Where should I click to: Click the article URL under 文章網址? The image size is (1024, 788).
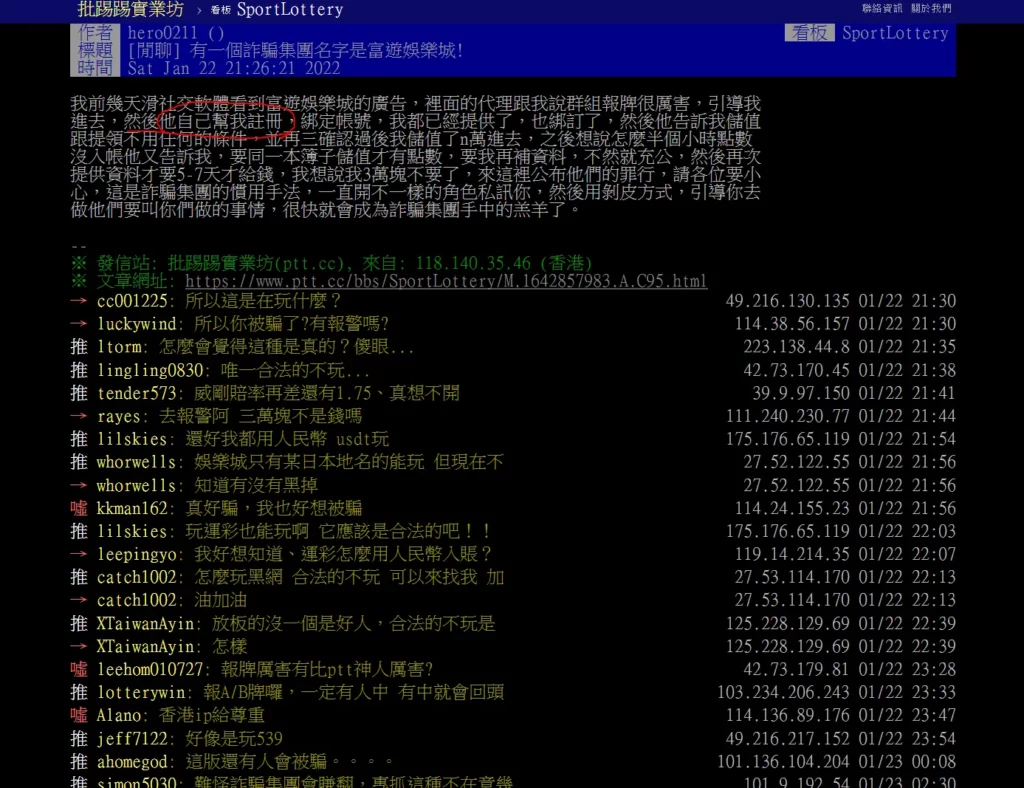click(x=445, y=281)
